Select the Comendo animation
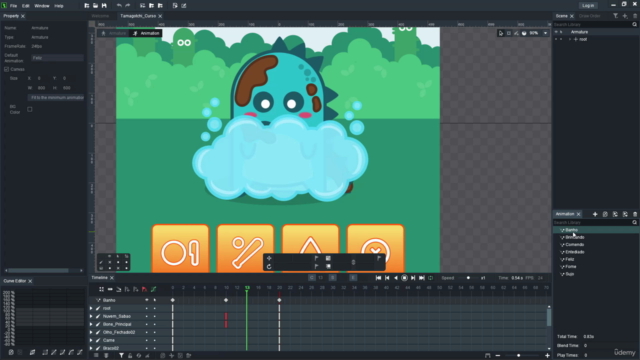 coord(574,244)
